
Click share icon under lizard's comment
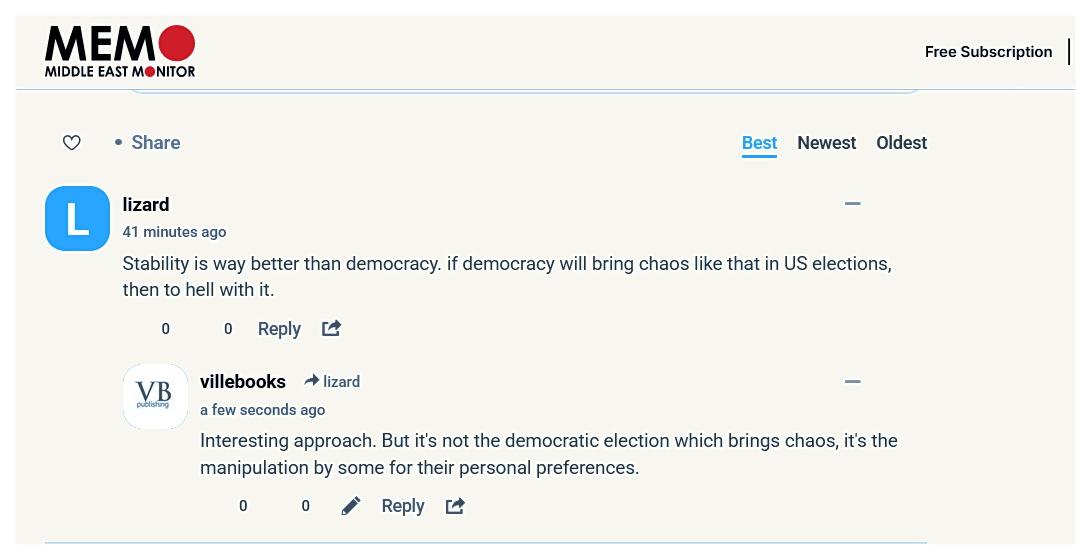pyautogui.click(x=331, y=328)
